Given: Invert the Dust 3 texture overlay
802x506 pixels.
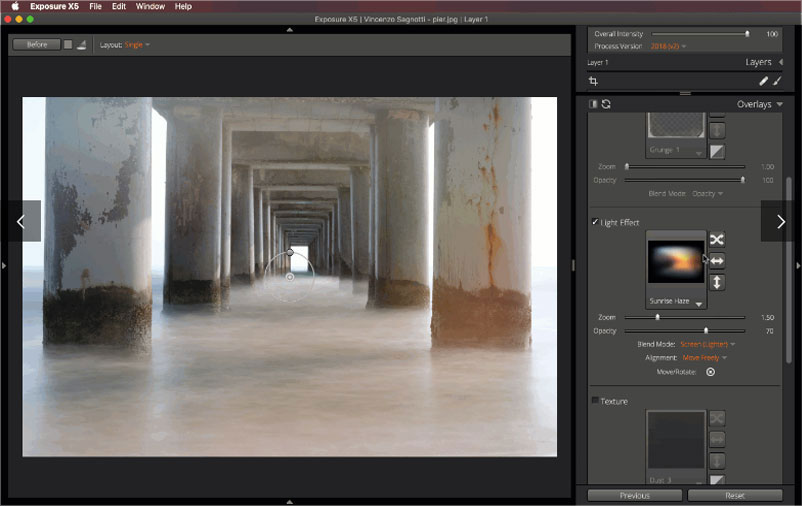Looking at the screenshot, I should (x=717, y=479).
